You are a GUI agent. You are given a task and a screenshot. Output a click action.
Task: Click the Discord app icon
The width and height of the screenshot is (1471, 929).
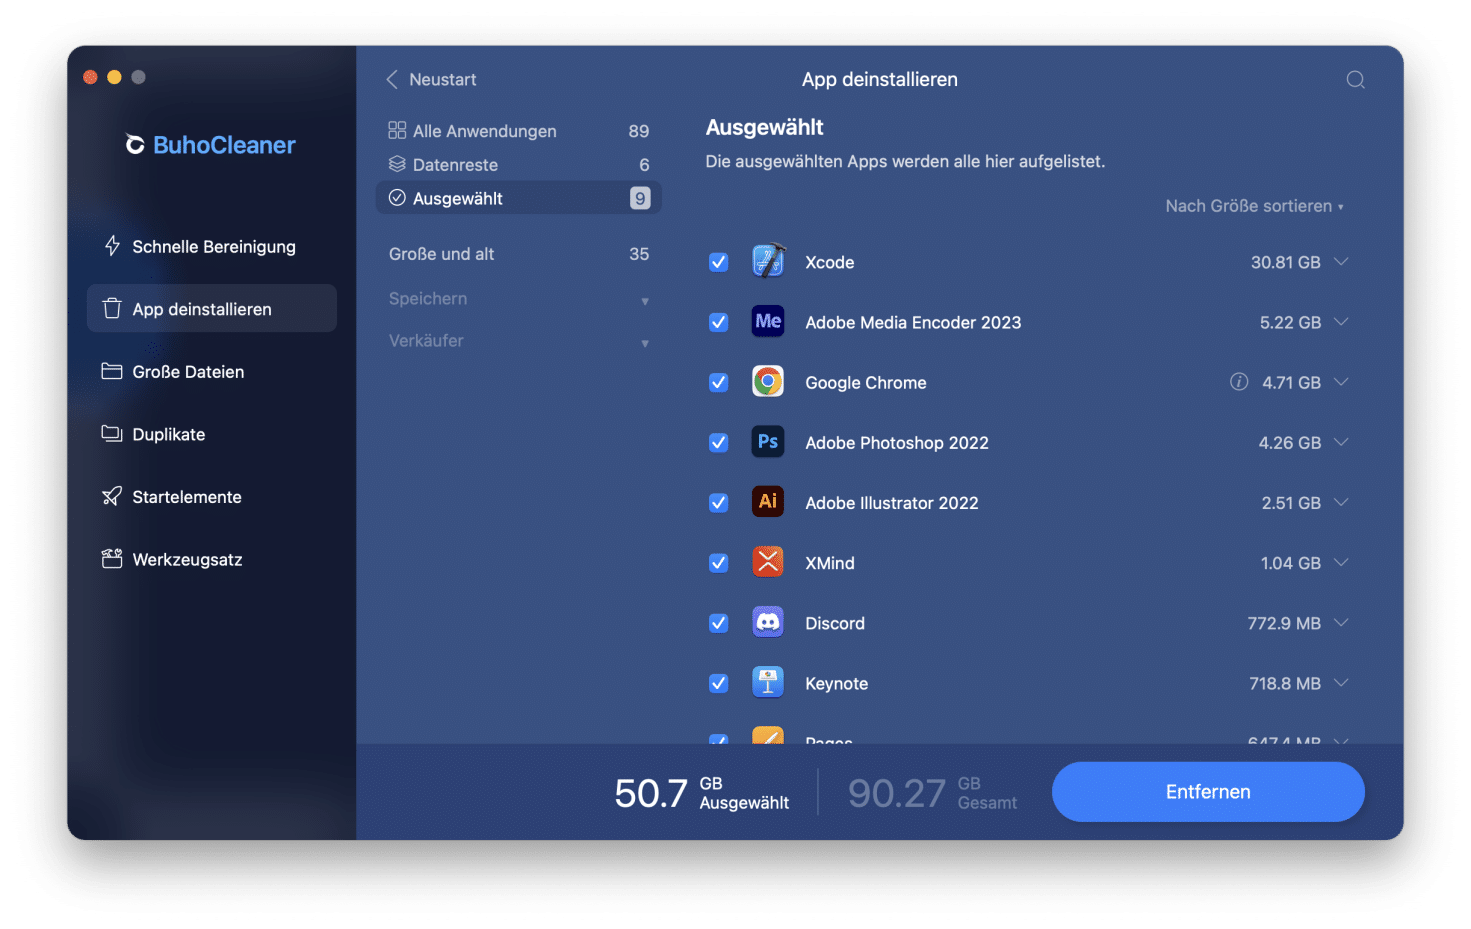coord(768,622)
